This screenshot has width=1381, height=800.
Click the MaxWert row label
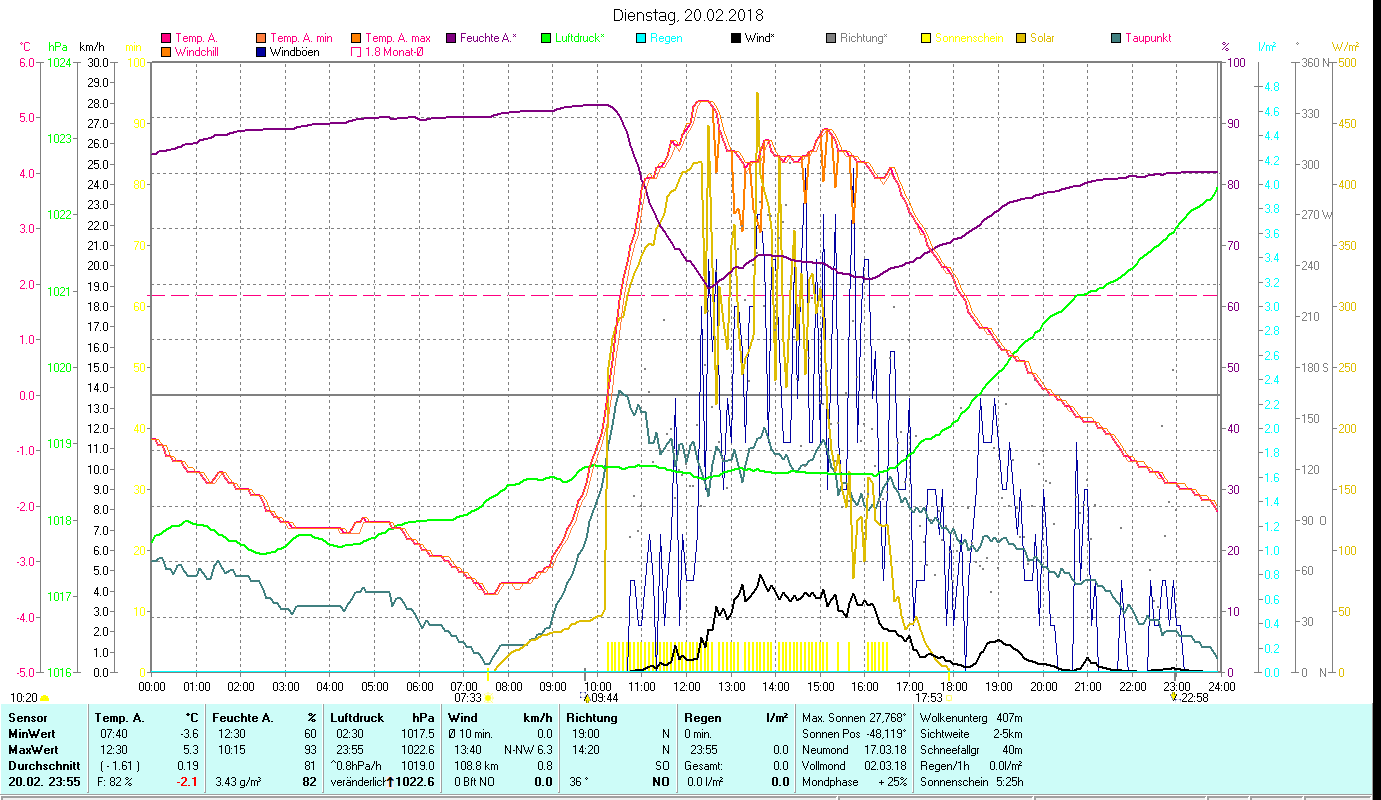35,749
